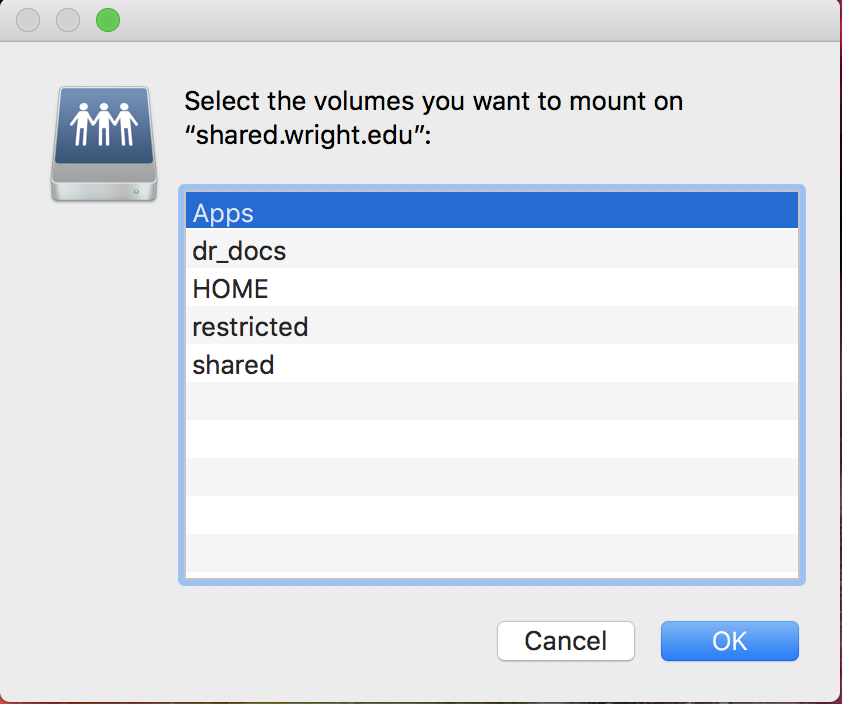This screenshot has height=704, width=842.
Task: Click the first empty row below shared
Action: 492,402
